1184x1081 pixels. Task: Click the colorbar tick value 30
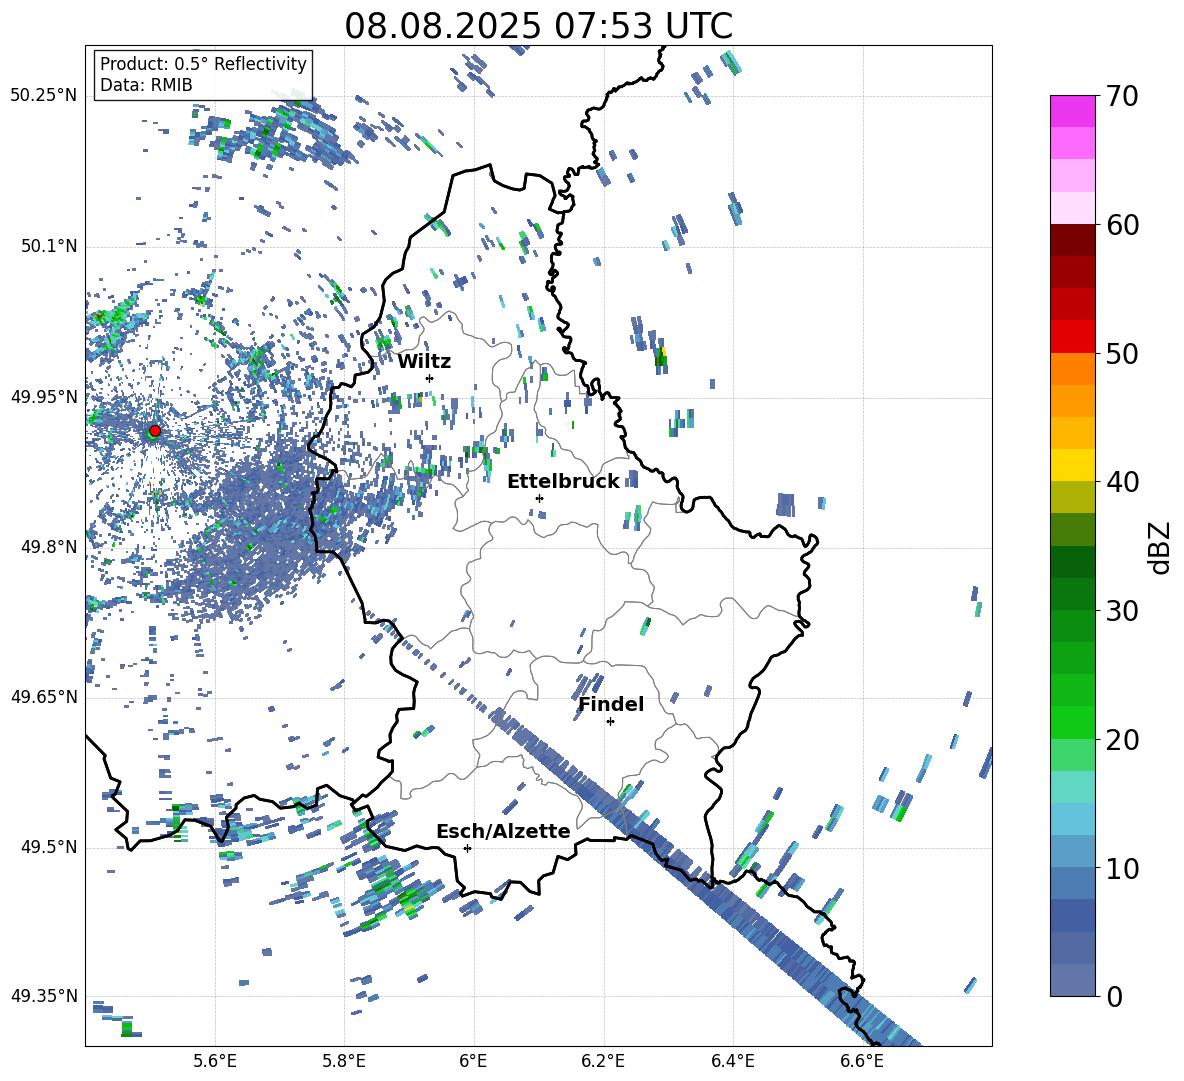[1122, 611]
